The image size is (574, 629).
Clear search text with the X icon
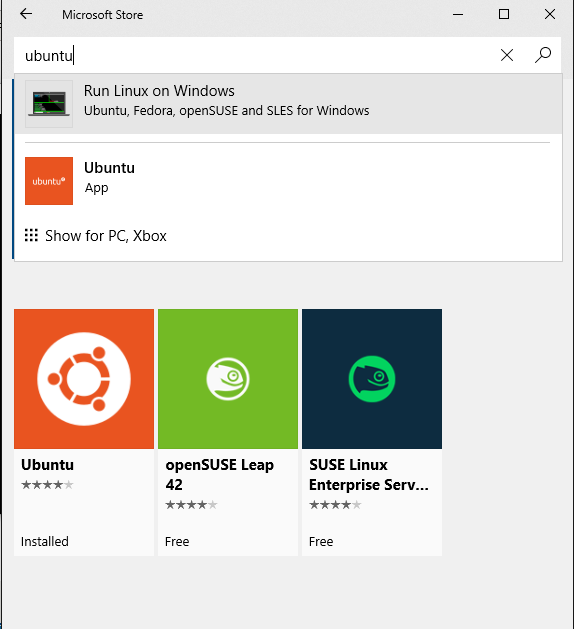[x=507, y=55]
